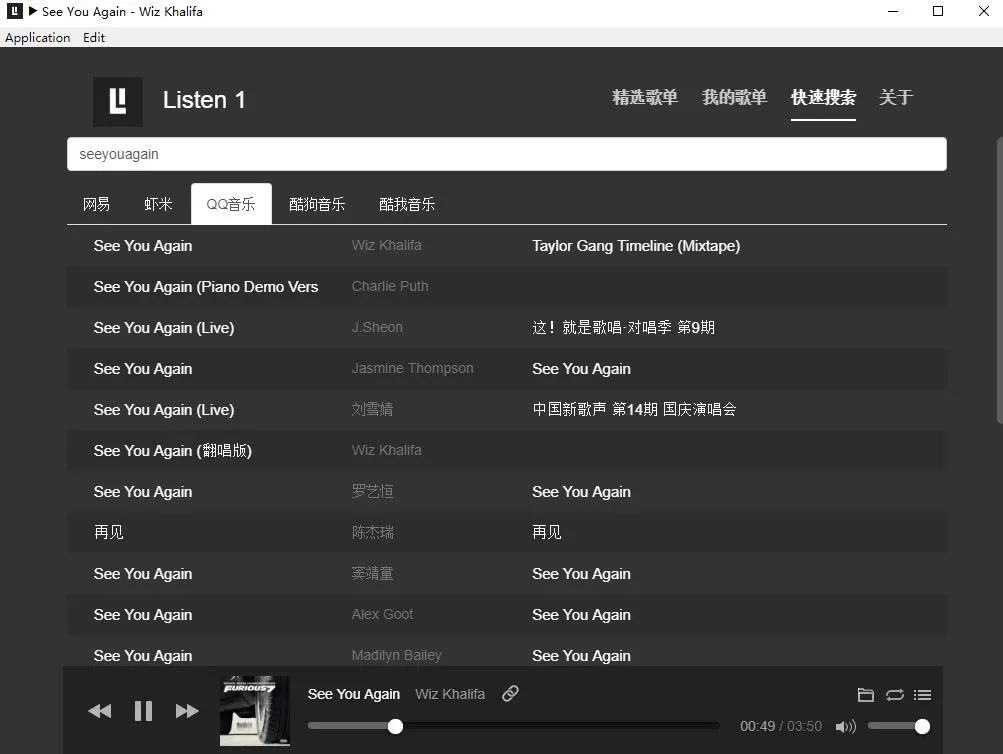The height and width of the screenshot is (754, 1003).
Task: Open artist Alex Goot
Action: click(383, 614)
